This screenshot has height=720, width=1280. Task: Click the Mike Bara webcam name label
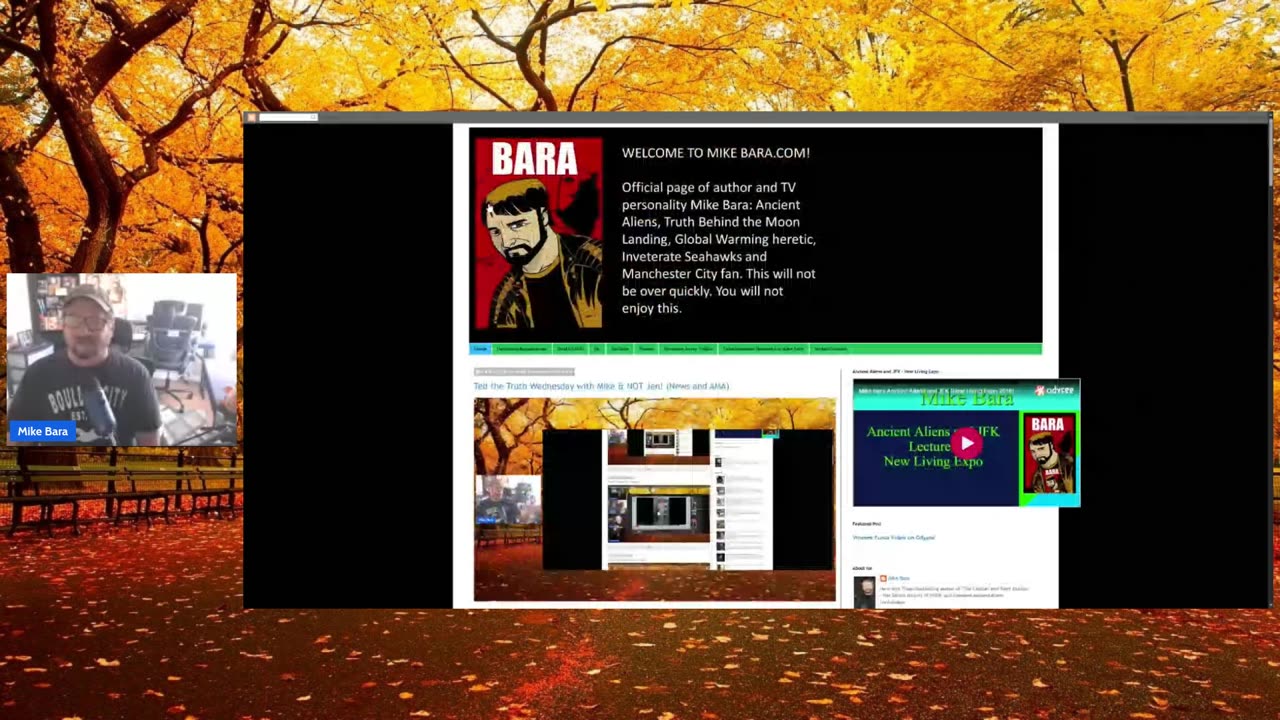(x=43, y=431)
